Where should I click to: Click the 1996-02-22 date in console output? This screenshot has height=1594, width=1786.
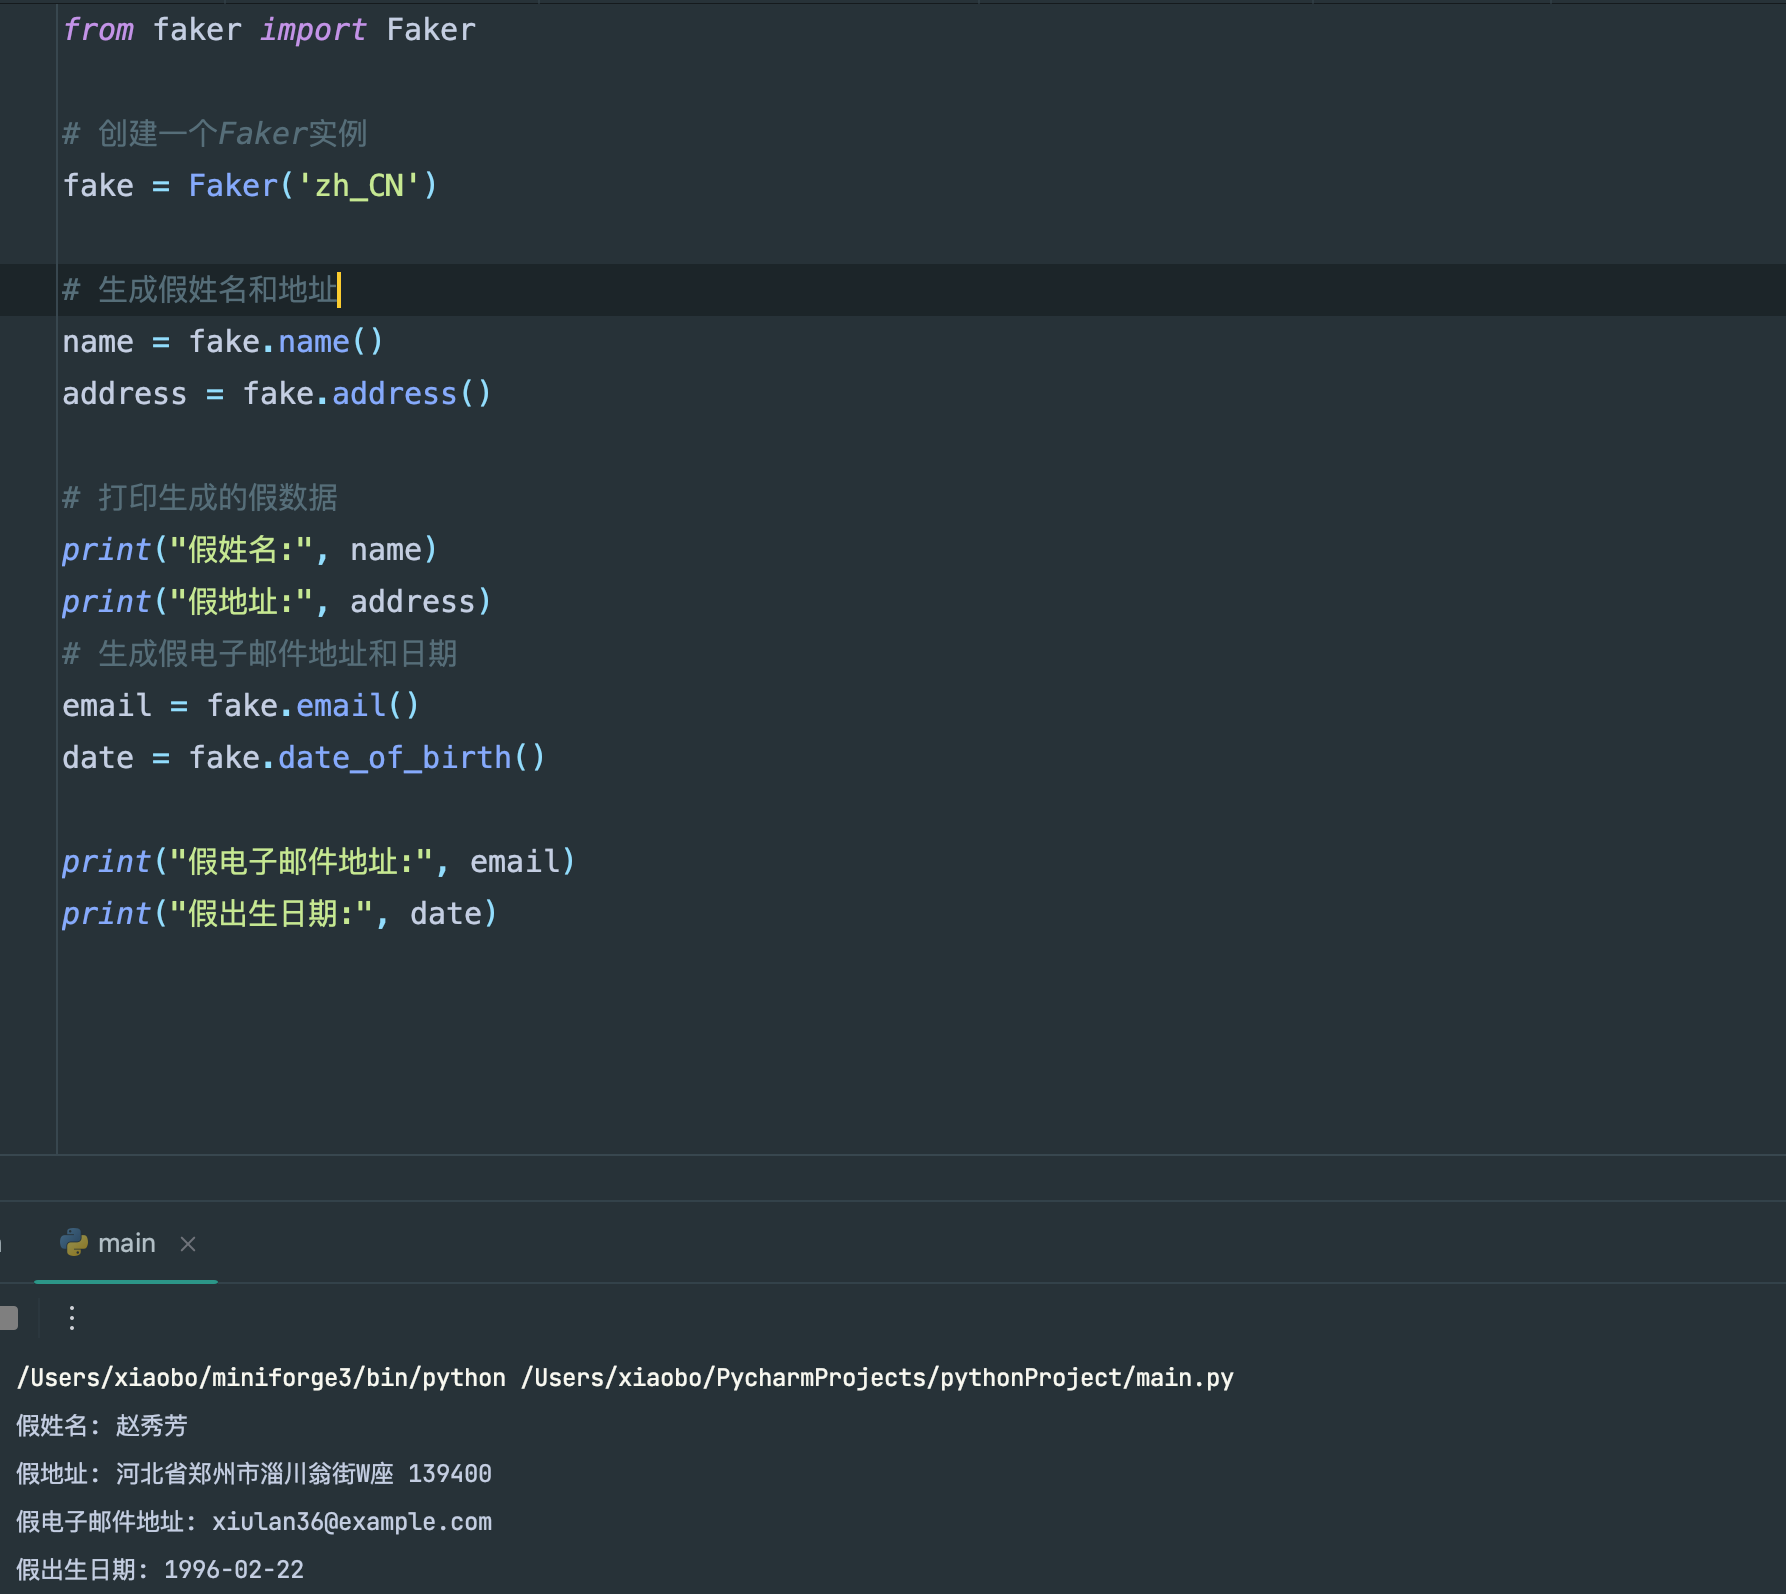coord(234,1570)
